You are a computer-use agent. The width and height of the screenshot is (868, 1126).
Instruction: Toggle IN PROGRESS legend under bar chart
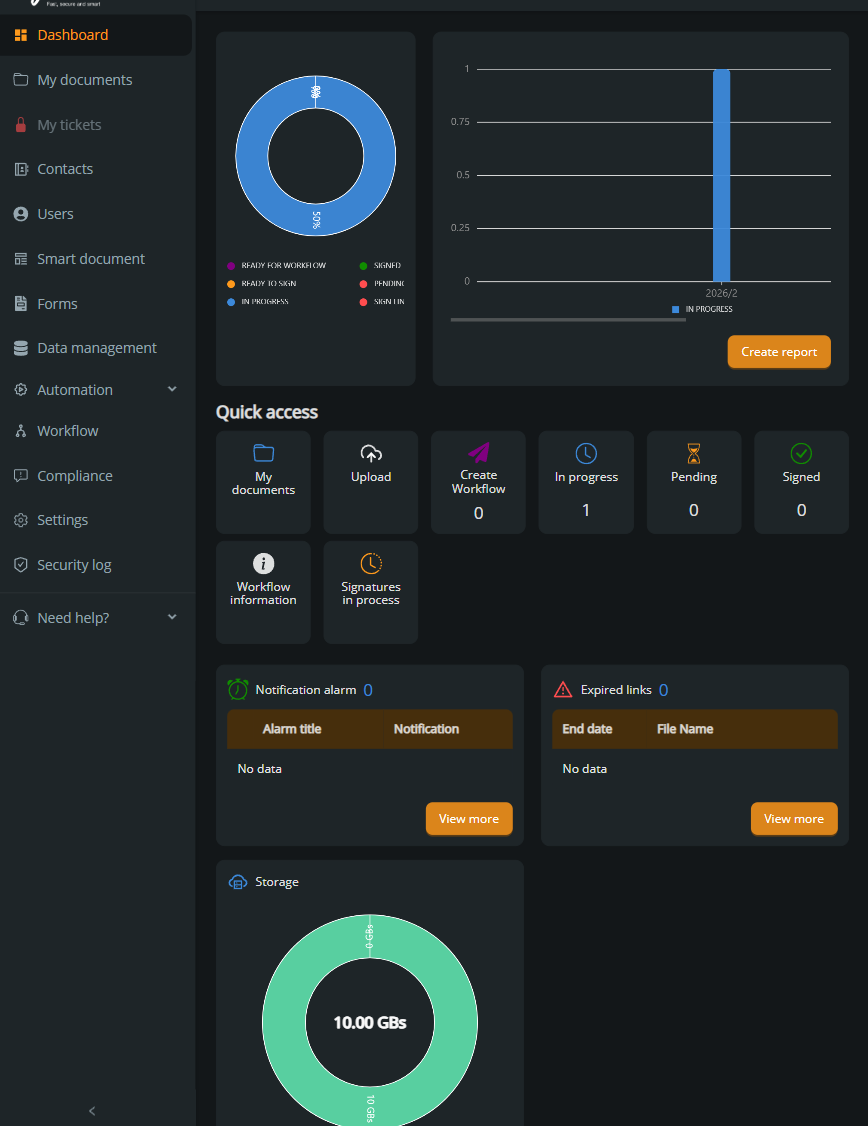[702, 310]
